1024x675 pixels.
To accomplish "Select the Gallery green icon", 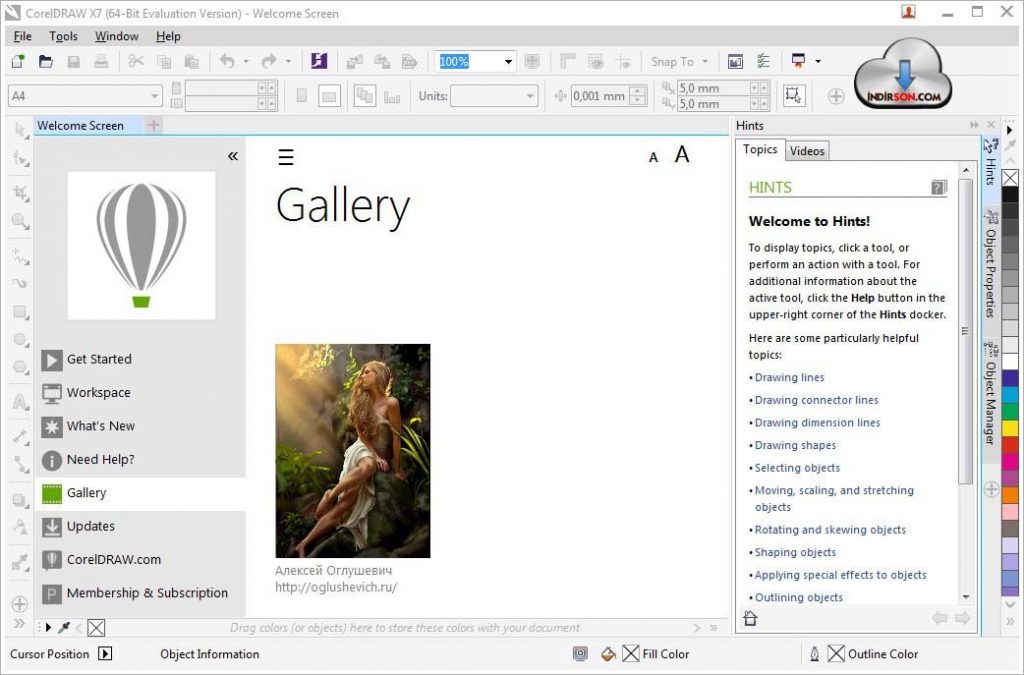I will click(x=52, y=494).
